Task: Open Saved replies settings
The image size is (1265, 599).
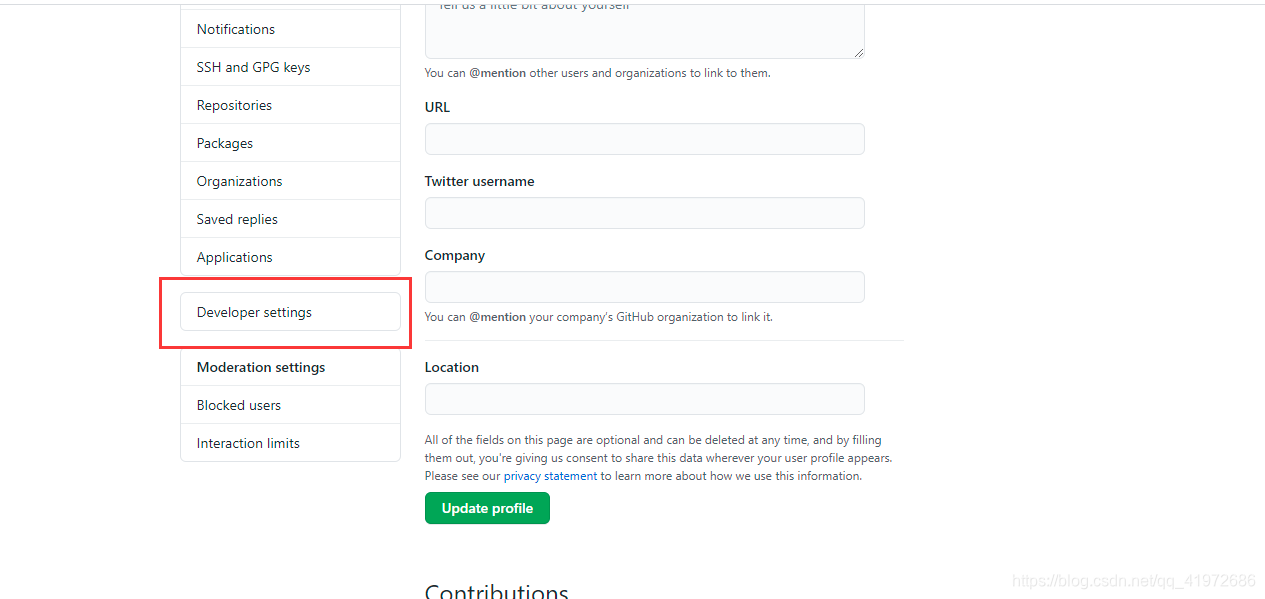Action: [x=236, y=218]
